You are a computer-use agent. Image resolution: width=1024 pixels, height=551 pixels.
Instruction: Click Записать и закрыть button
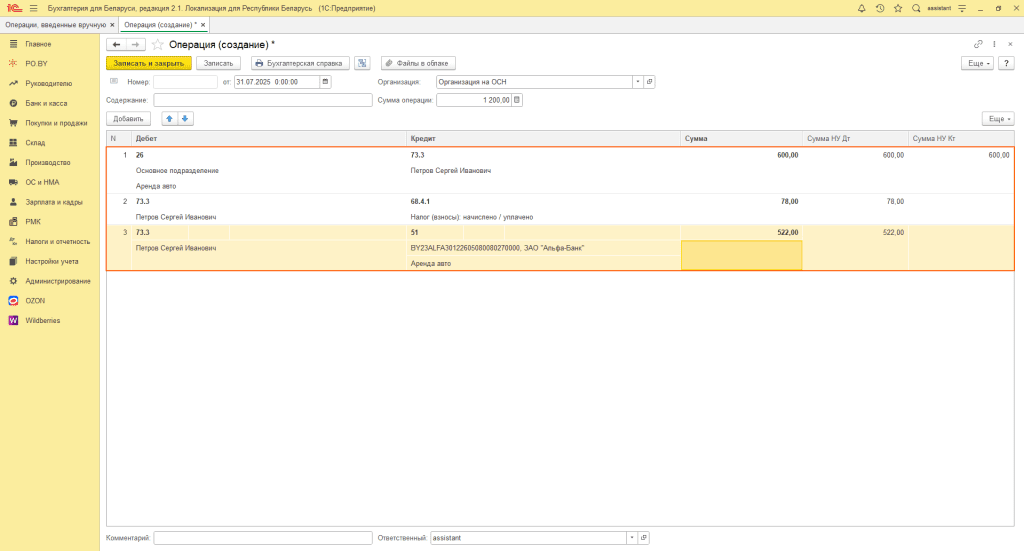(x=149, y=63)
